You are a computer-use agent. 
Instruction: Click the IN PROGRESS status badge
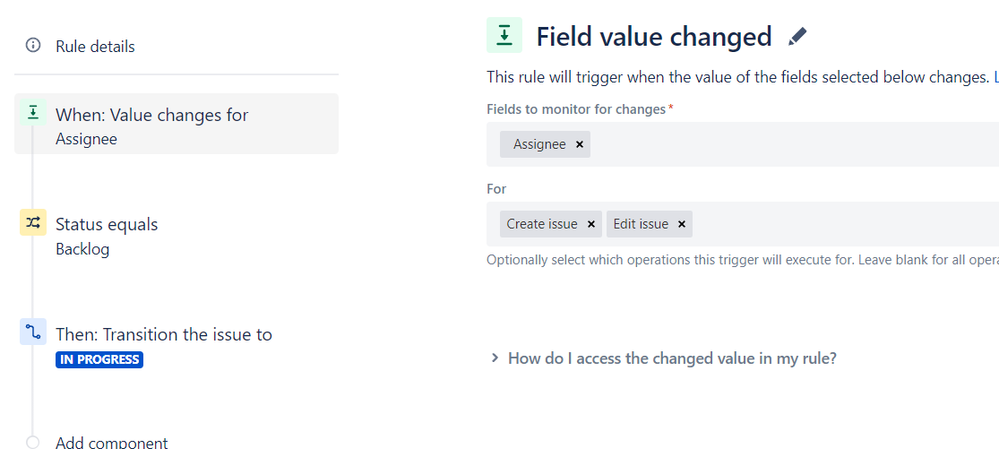pos(99,360)
